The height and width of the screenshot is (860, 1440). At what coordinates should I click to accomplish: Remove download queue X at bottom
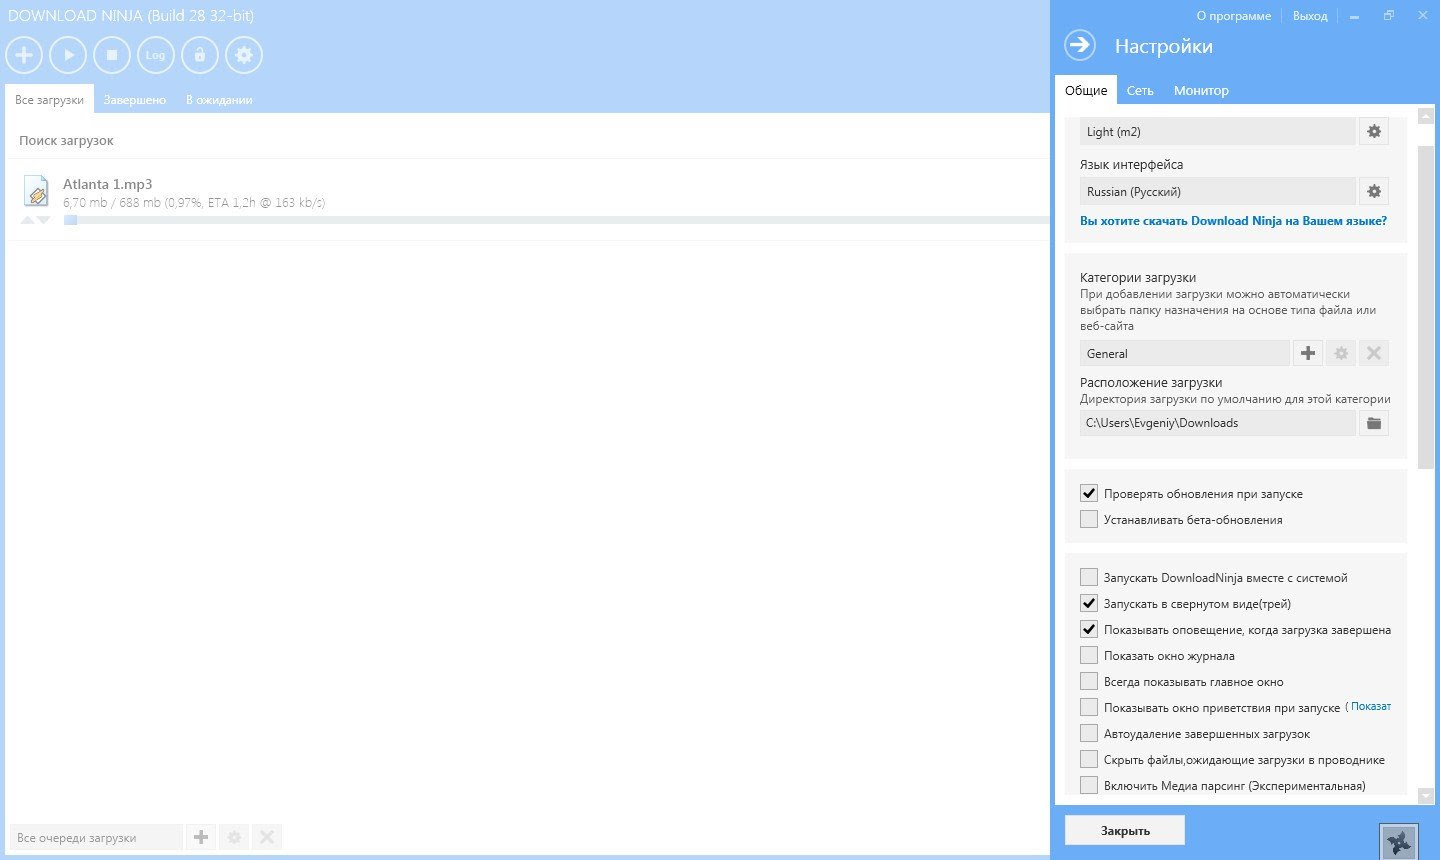coord(267,837)
